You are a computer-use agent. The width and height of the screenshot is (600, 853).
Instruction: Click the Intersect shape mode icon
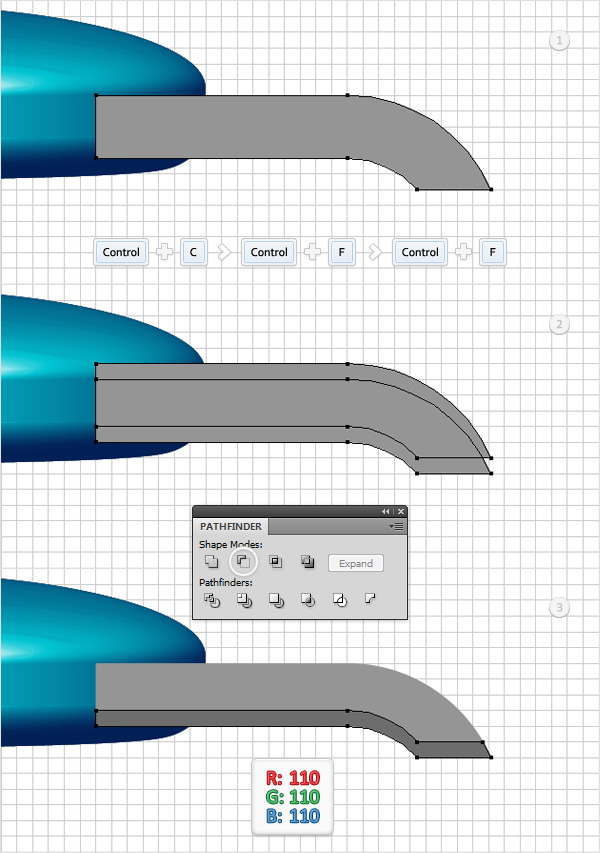pos(276,561)
